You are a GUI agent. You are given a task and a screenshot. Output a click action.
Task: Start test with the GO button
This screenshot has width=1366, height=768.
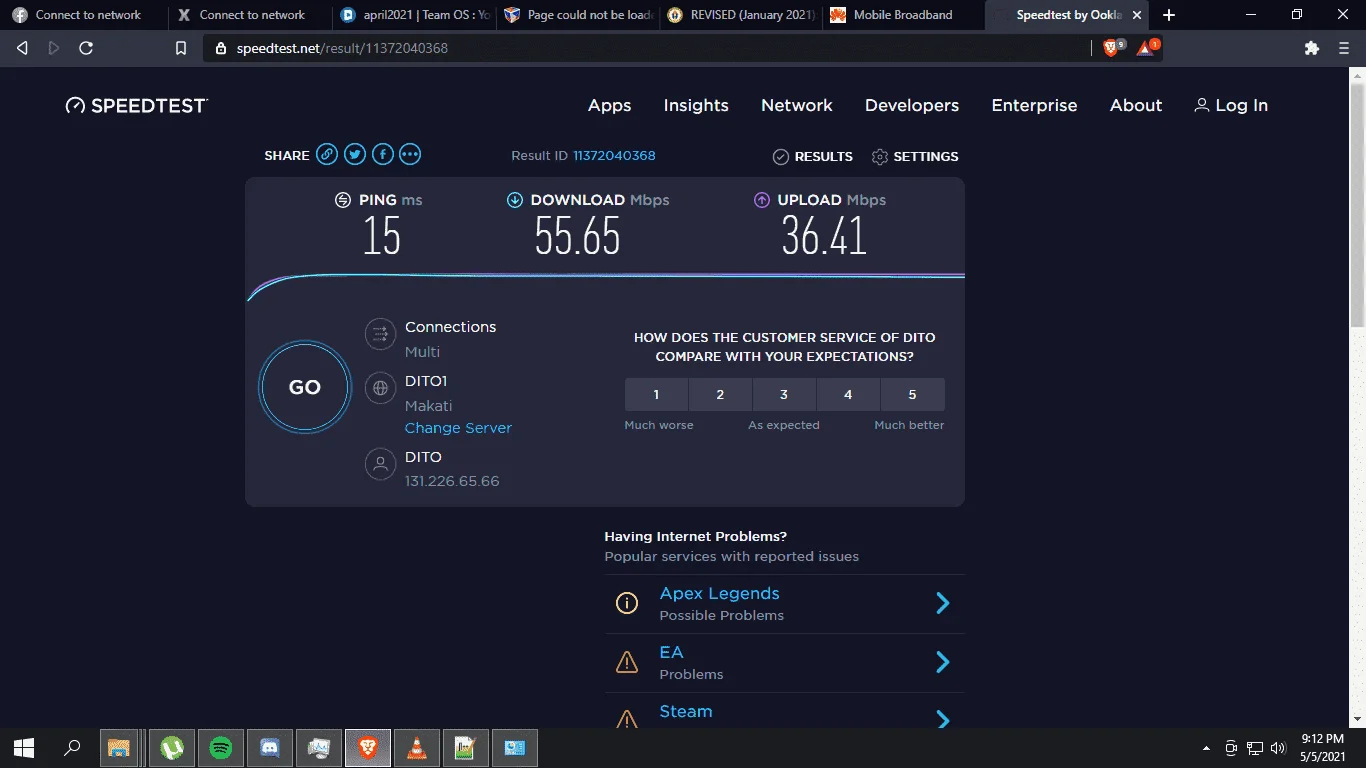pos(305,388)
